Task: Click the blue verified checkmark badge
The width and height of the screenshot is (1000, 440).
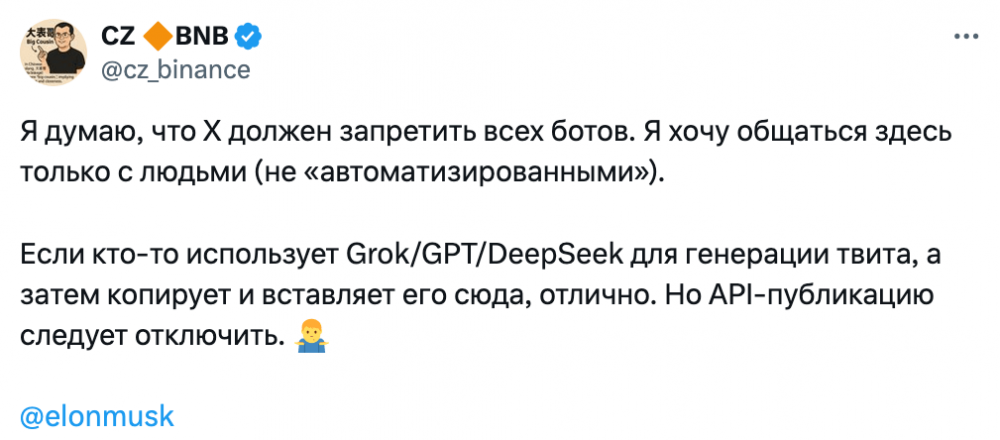Action: tap(249, 37)
